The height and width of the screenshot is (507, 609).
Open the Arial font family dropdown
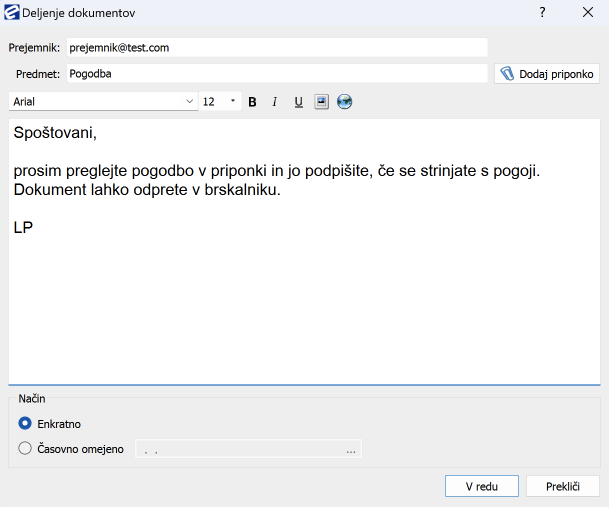tap(190, 102)
